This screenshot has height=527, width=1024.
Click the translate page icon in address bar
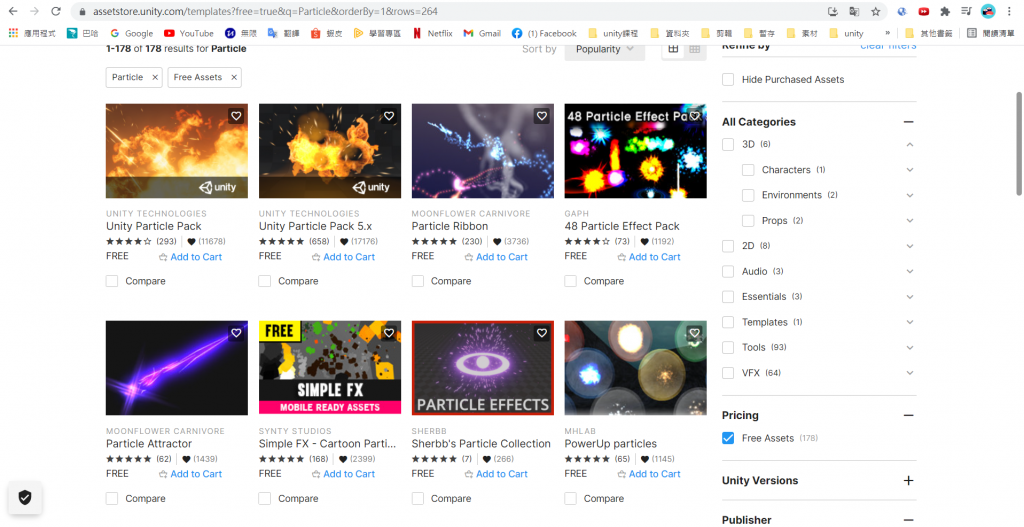(x=854, y=11)
